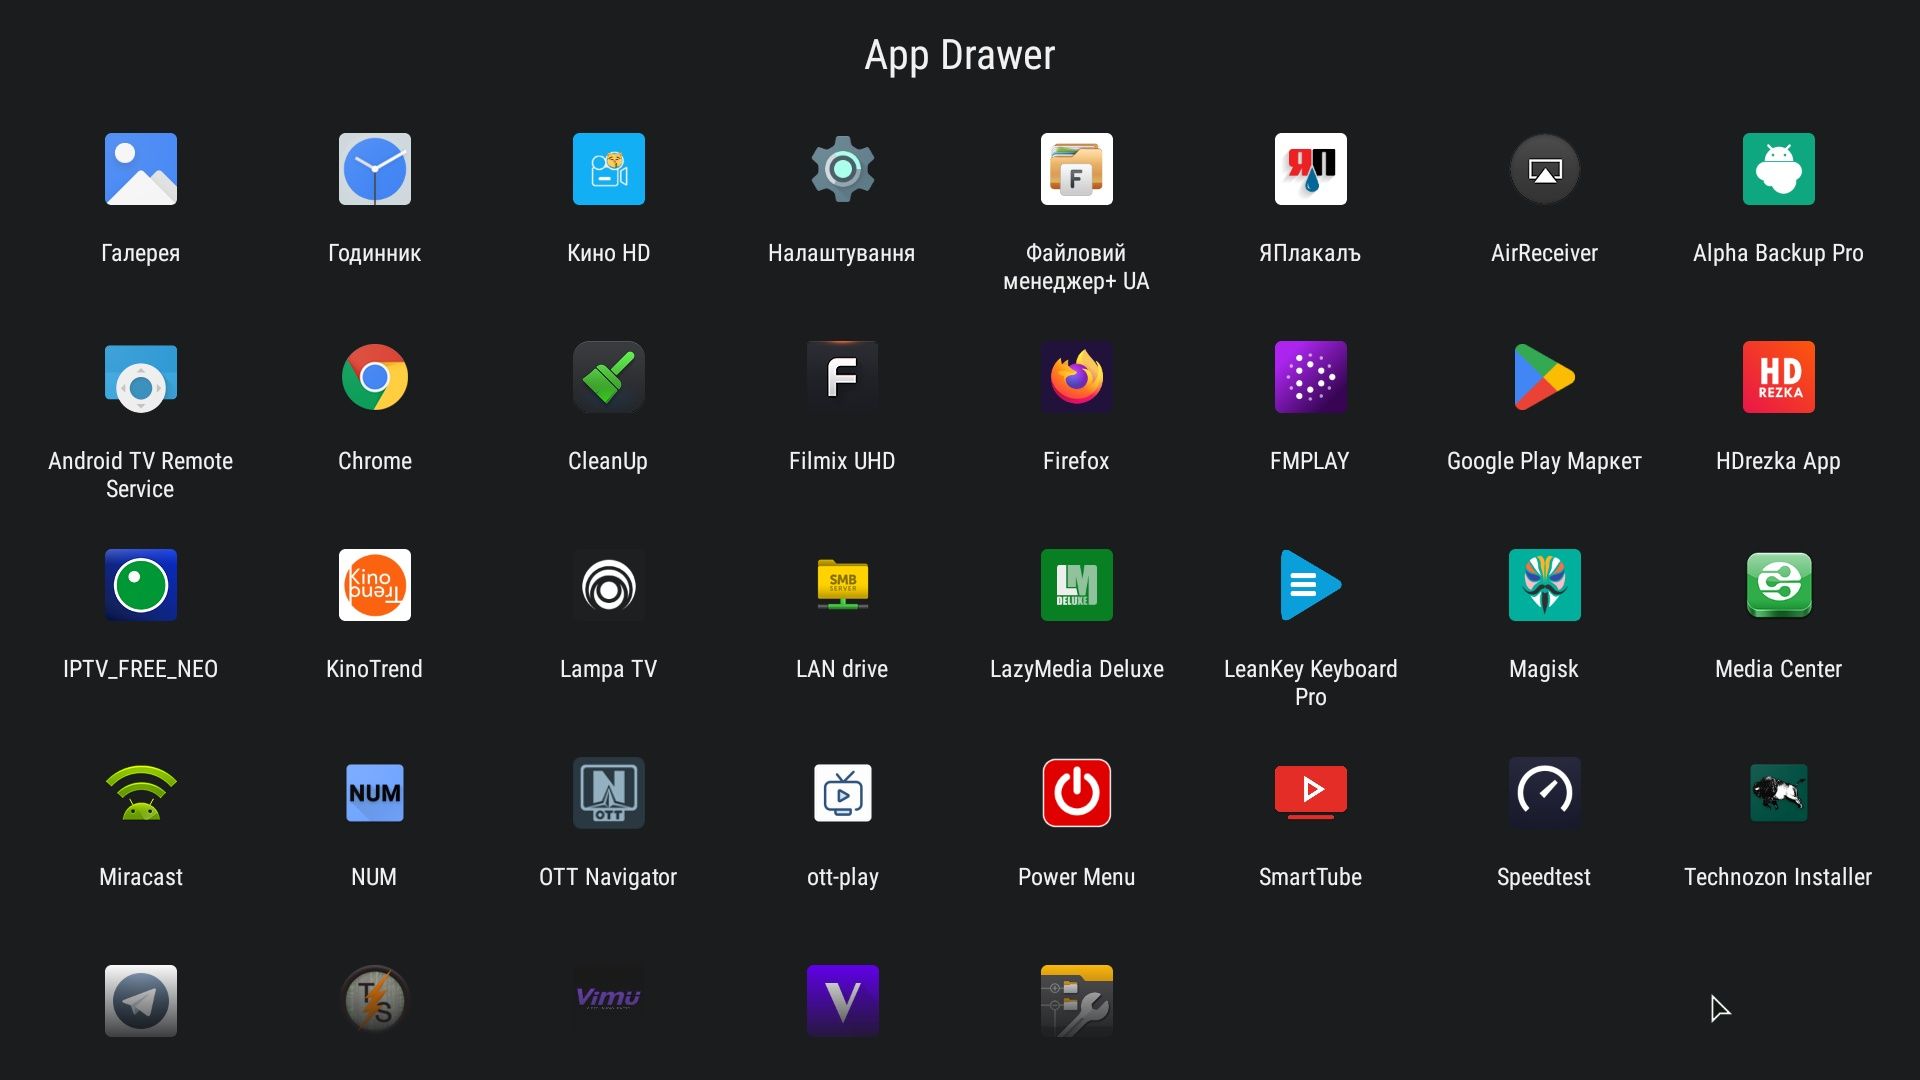Launch Technozon Installer
This screenshot has width=1920, height=1080.
[x=1779, y=793]
